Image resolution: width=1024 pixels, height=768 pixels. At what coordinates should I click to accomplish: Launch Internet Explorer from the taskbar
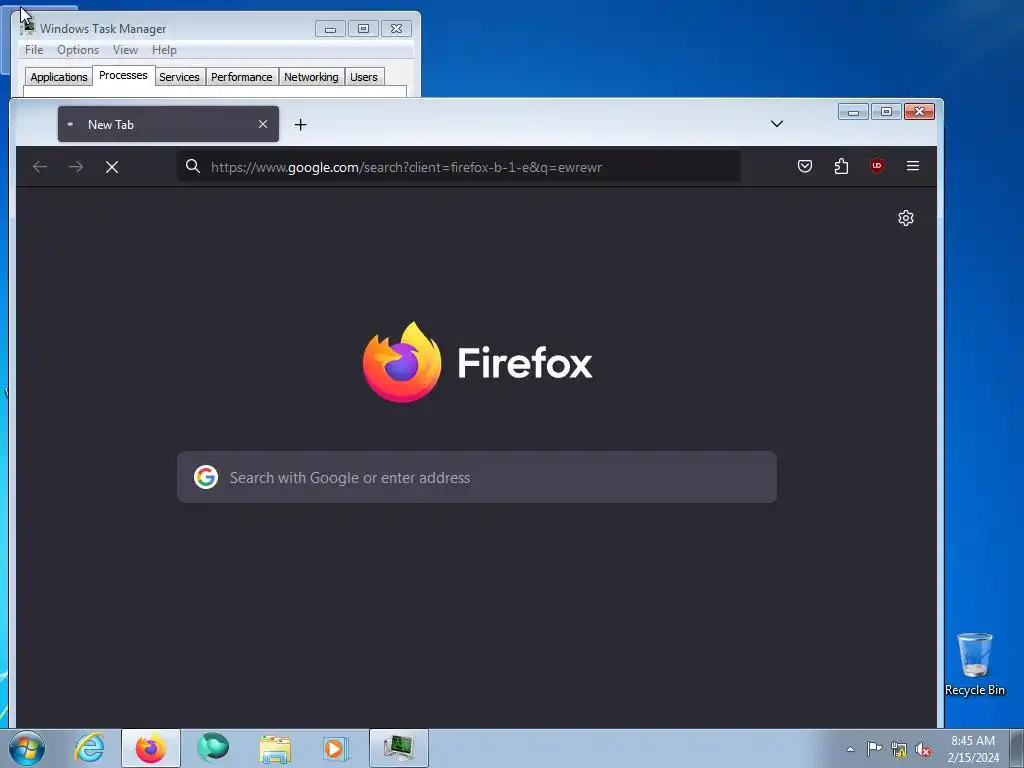(89, 748)
